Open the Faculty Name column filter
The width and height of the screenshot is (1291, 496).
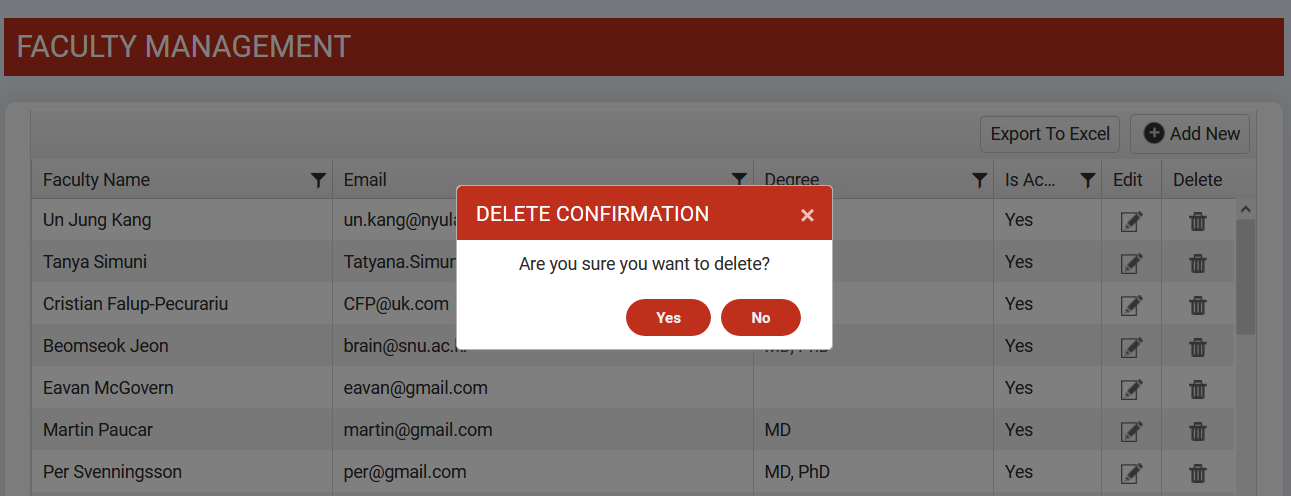(x=318, y=180)
